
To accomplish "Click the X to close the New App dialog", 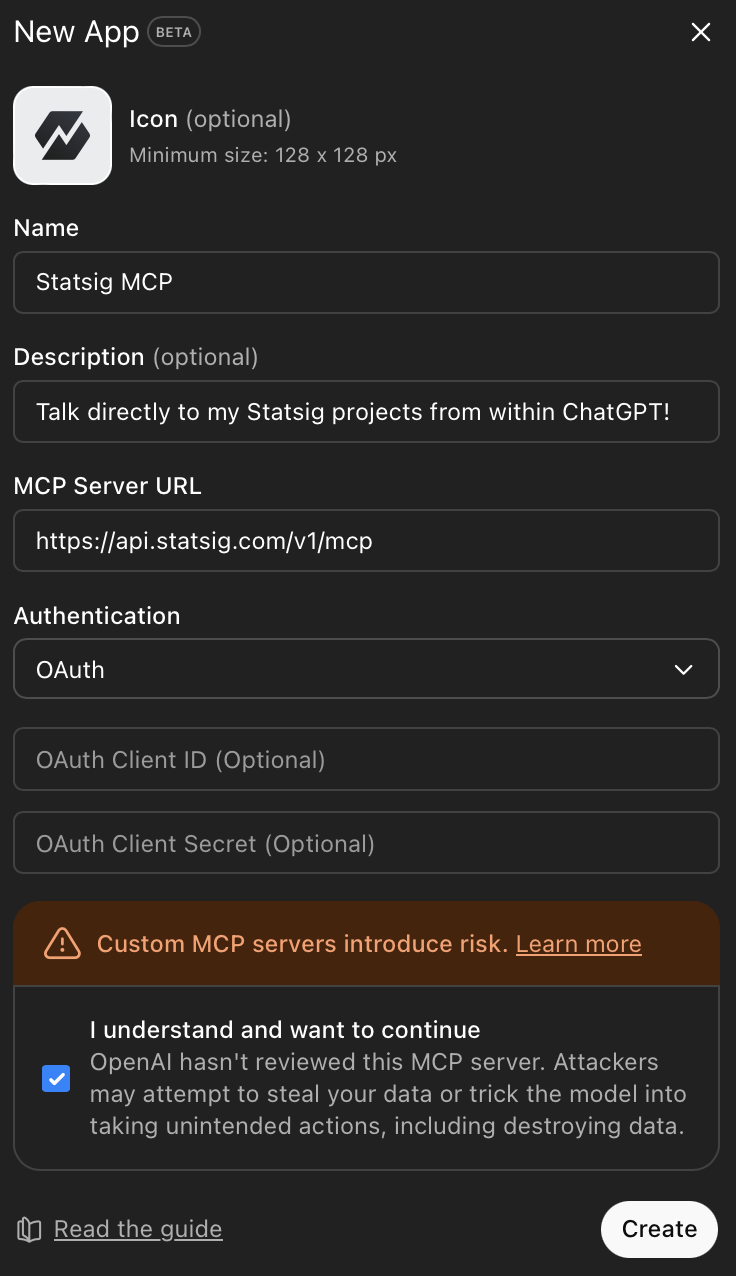I will pos(700,32).
